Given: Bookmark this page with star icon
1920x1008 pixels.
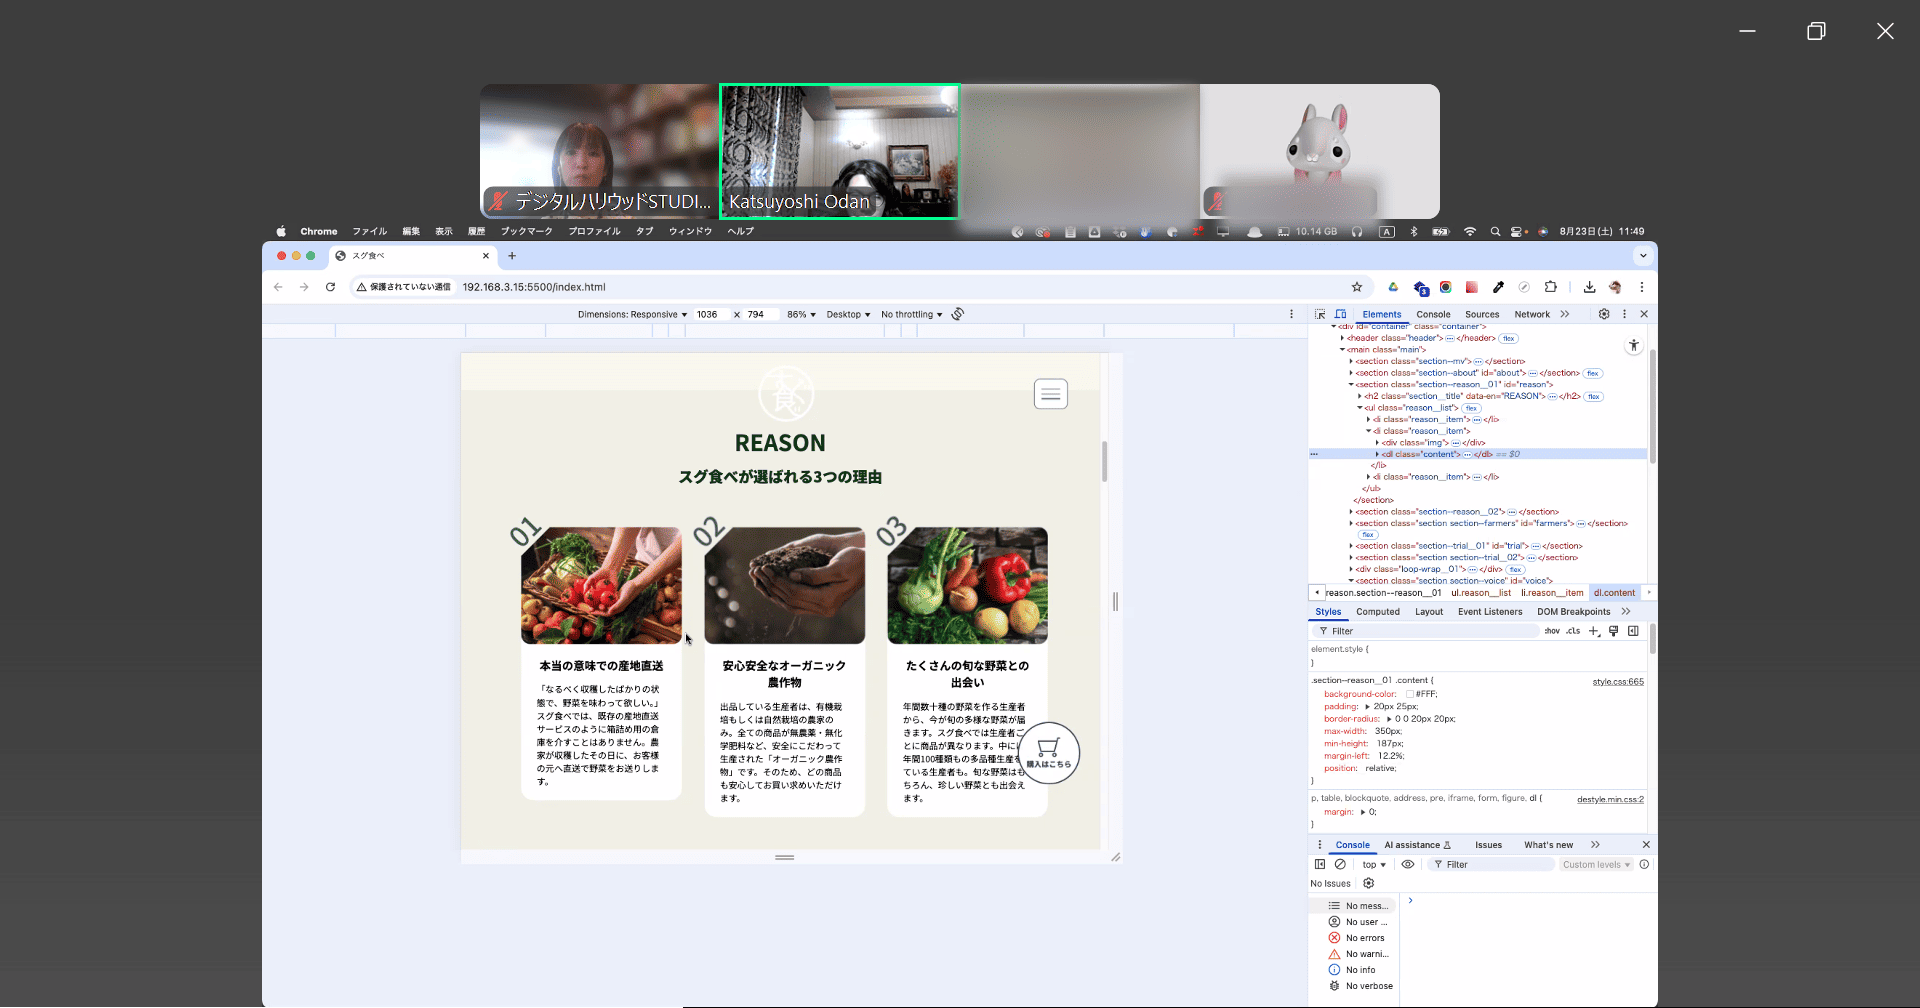Looking at the screenshot, I should click(x=1357, y=287).
